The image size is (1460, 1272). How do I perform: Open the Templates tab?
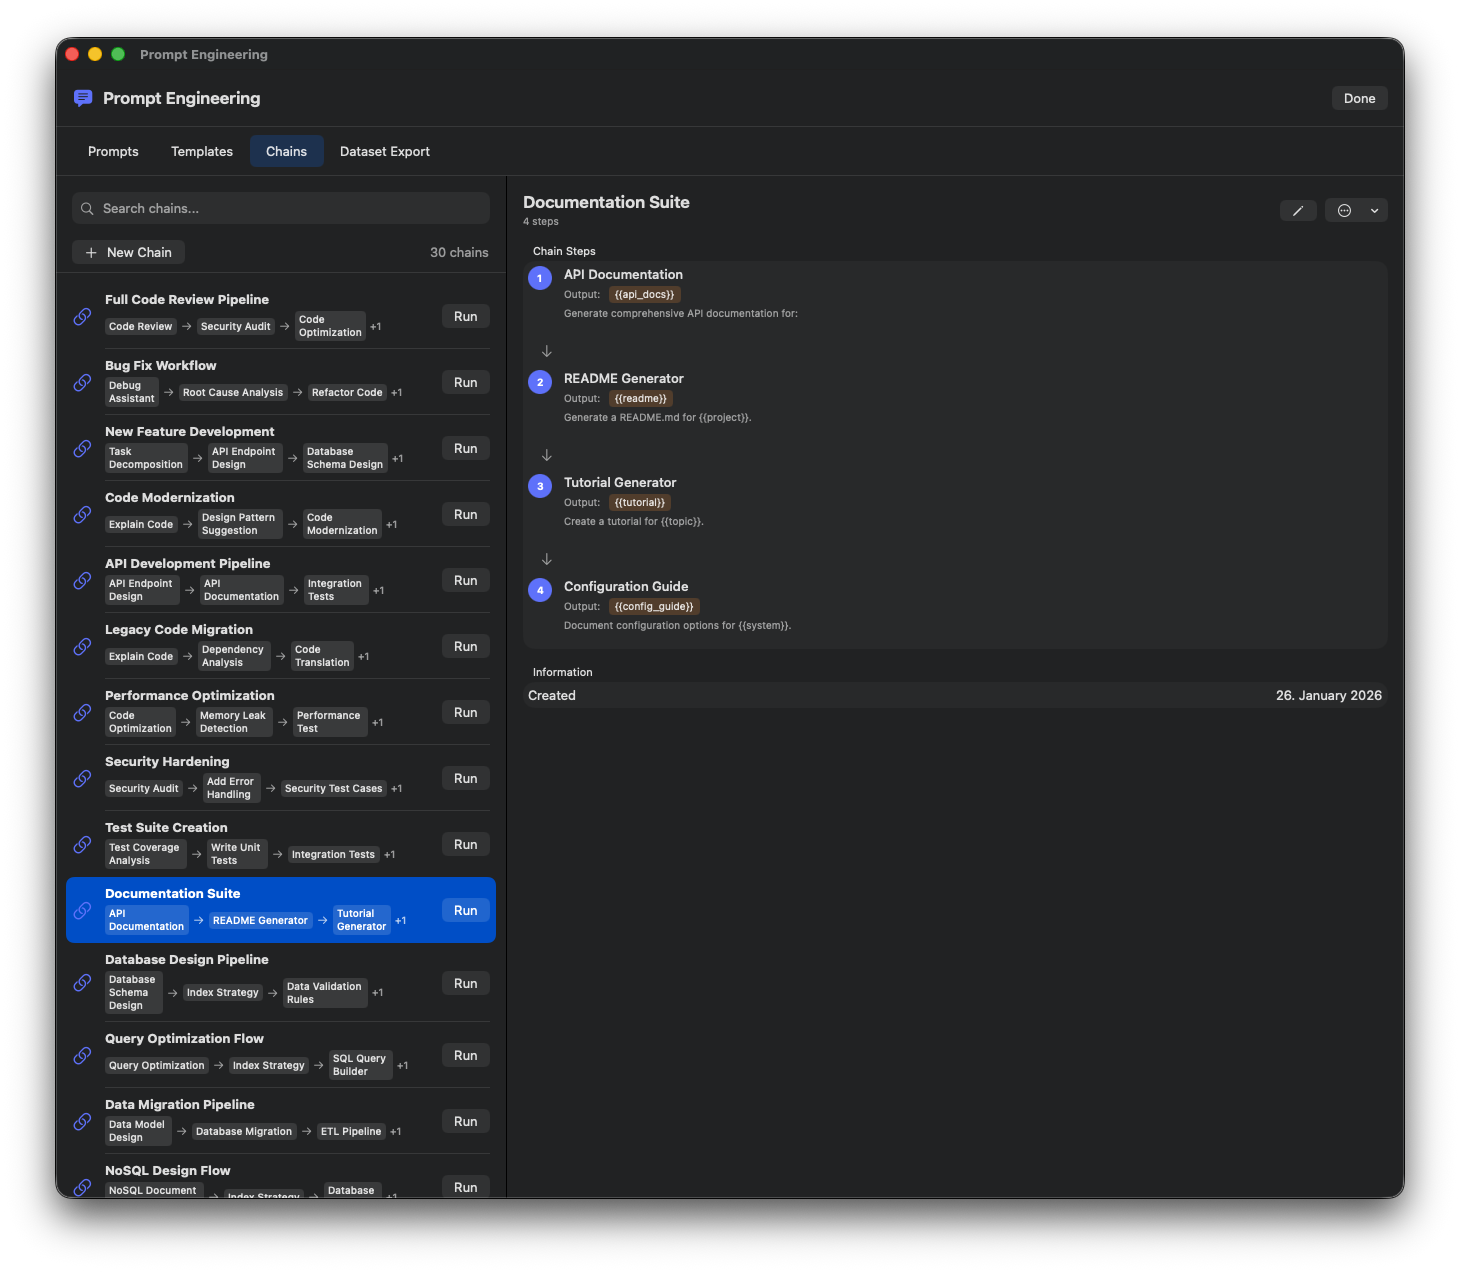(x=202, y=152)
